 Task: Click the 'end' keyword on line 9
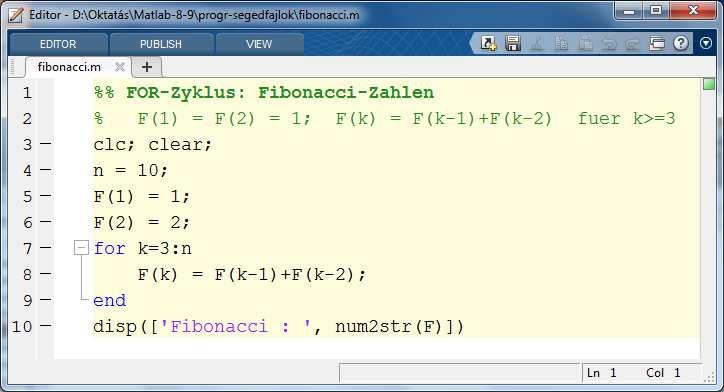tap(109, 301)
